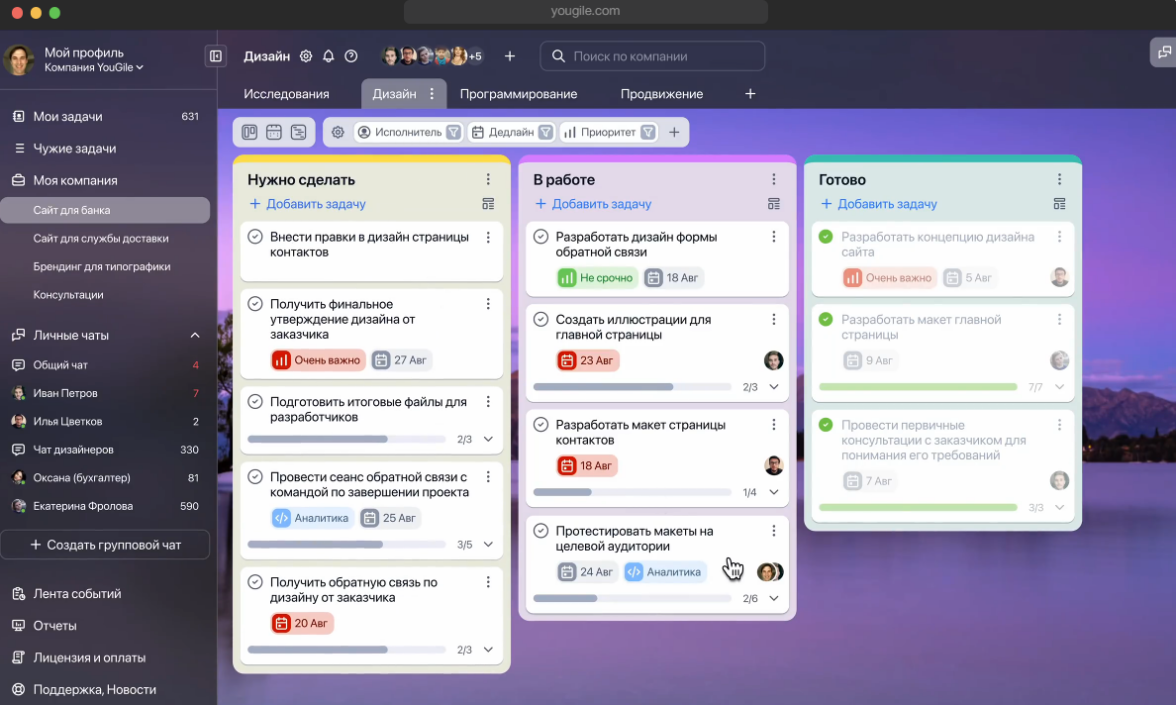Mark Подготовить итоговые файлы task complete
The height and width of the screenshot is (705, 1176).
tap(255, 402)
